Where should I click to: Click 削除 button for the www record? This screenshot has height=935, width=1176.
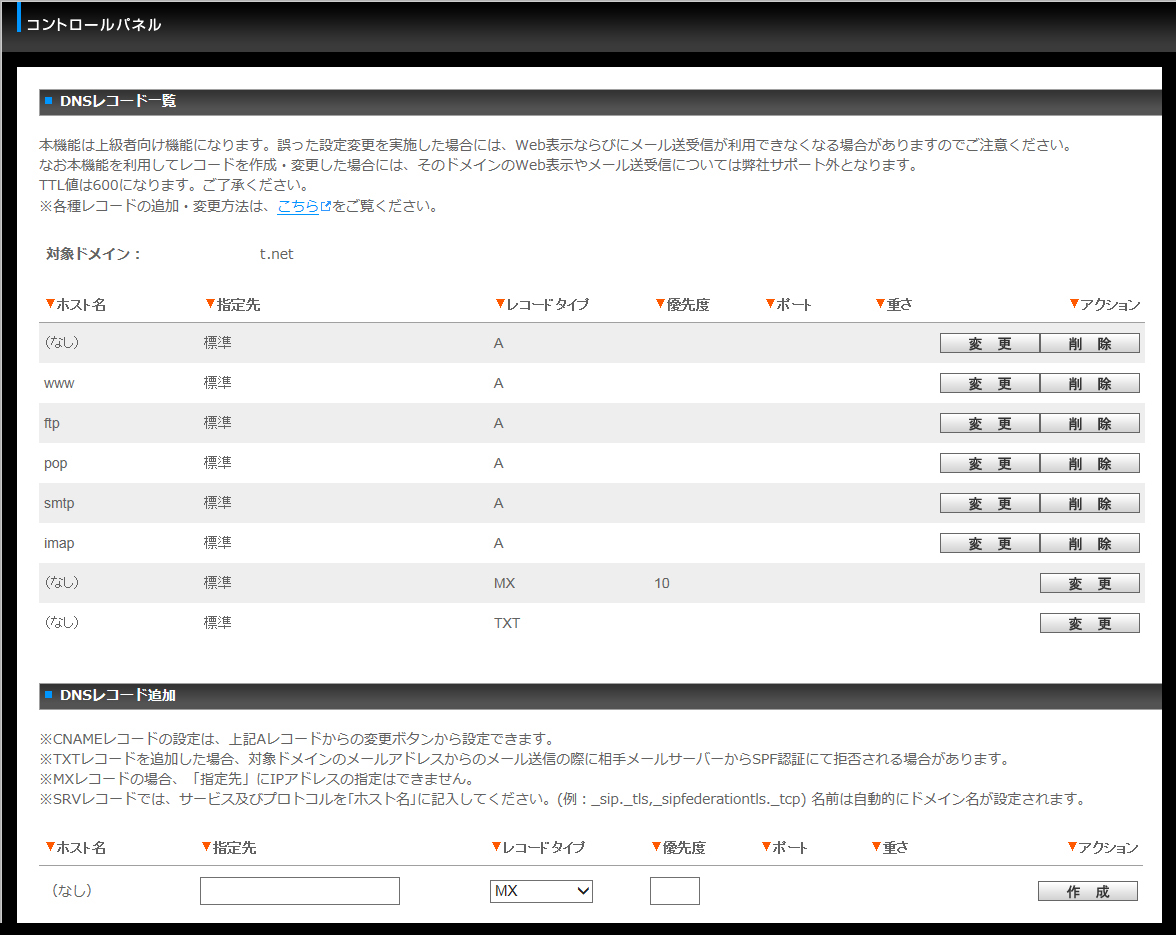coord(1089,384)
